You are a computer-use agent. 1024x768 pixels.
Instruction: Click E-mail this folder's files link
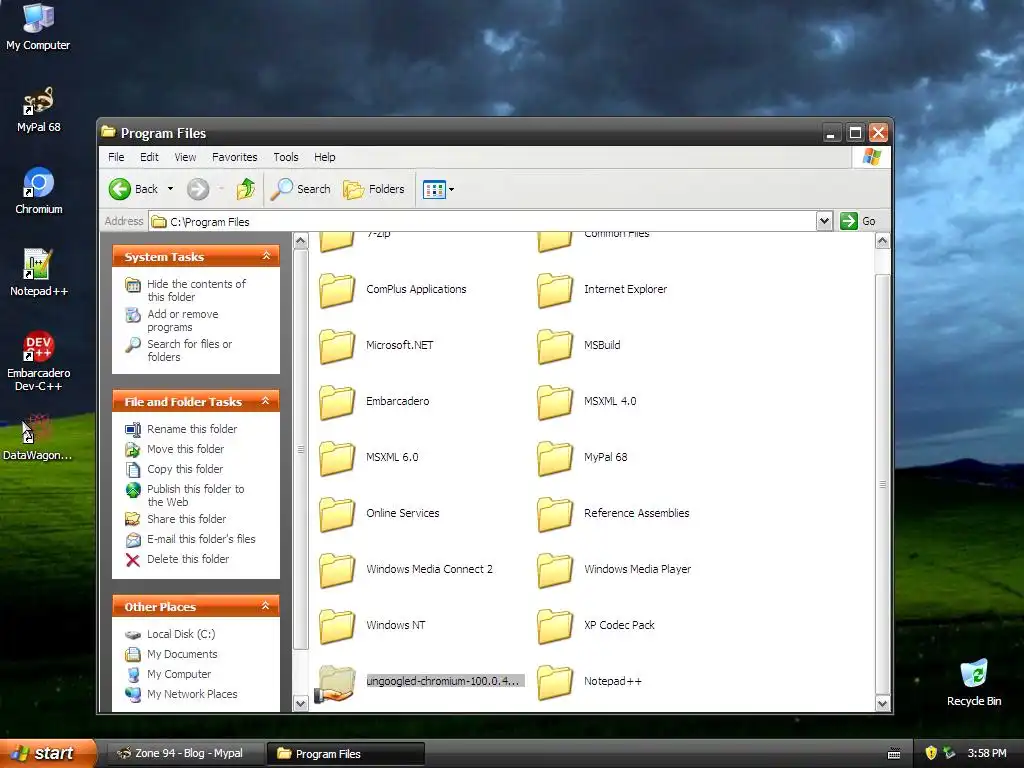(201, 539)
